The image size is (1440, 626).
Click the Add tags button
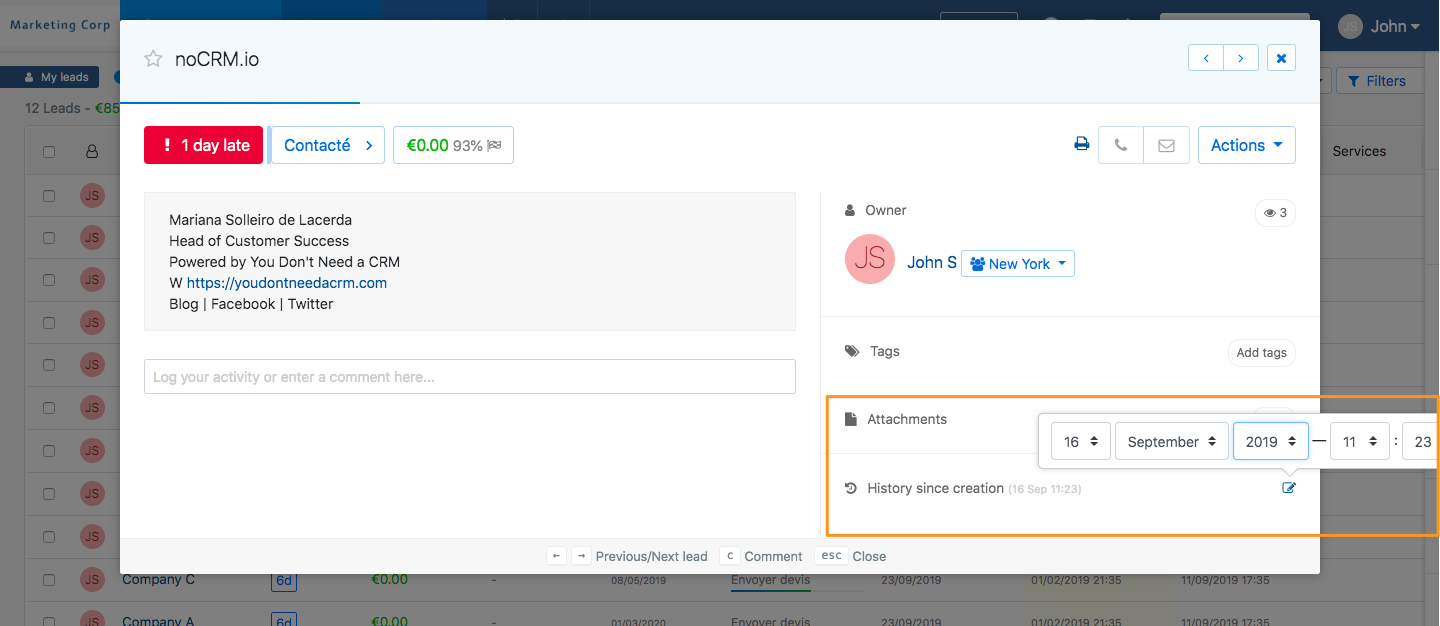pyautogui.click(x=1261, y=353)
